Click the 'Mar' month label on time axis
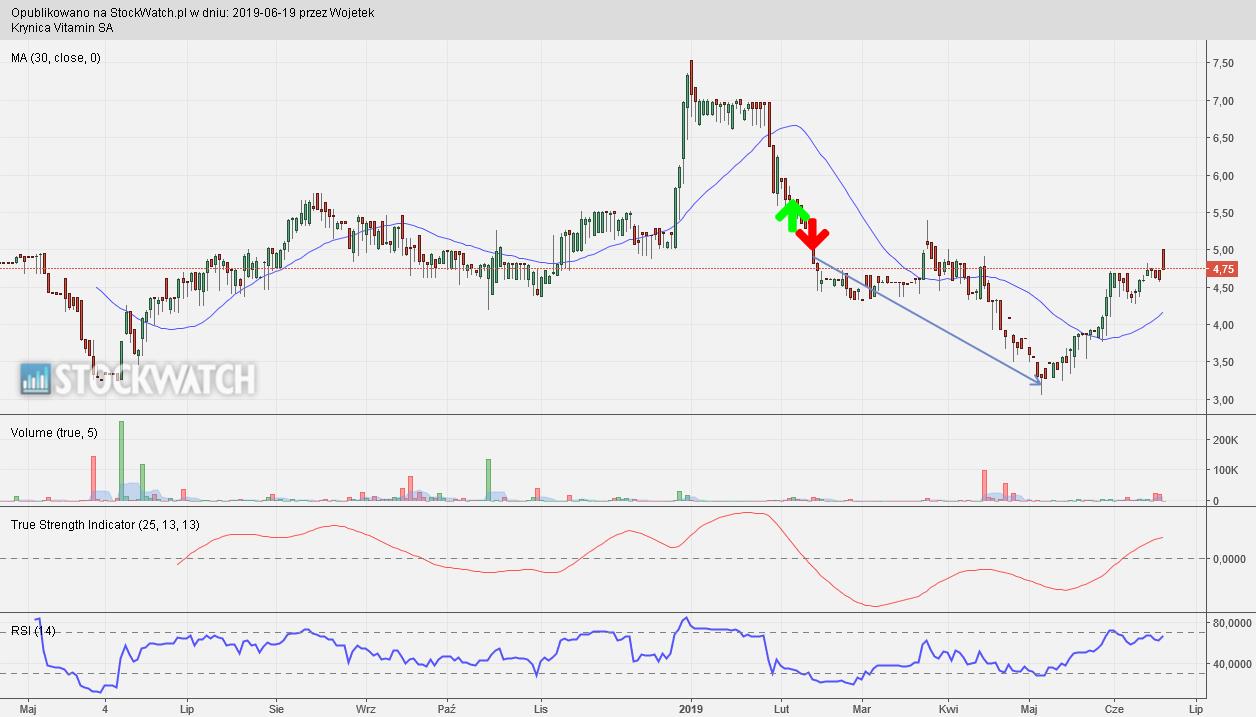 pyautogui.click(x=862, y=707)
